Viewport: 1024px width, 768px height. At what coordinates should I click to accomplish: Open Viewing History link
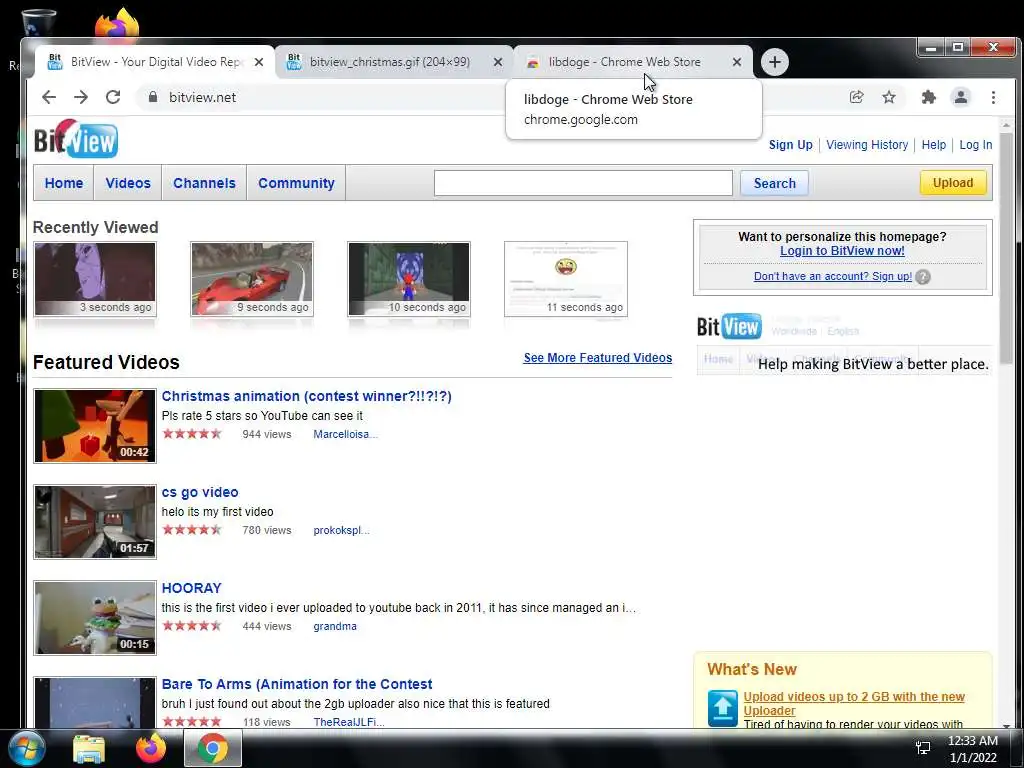point(867,145)
